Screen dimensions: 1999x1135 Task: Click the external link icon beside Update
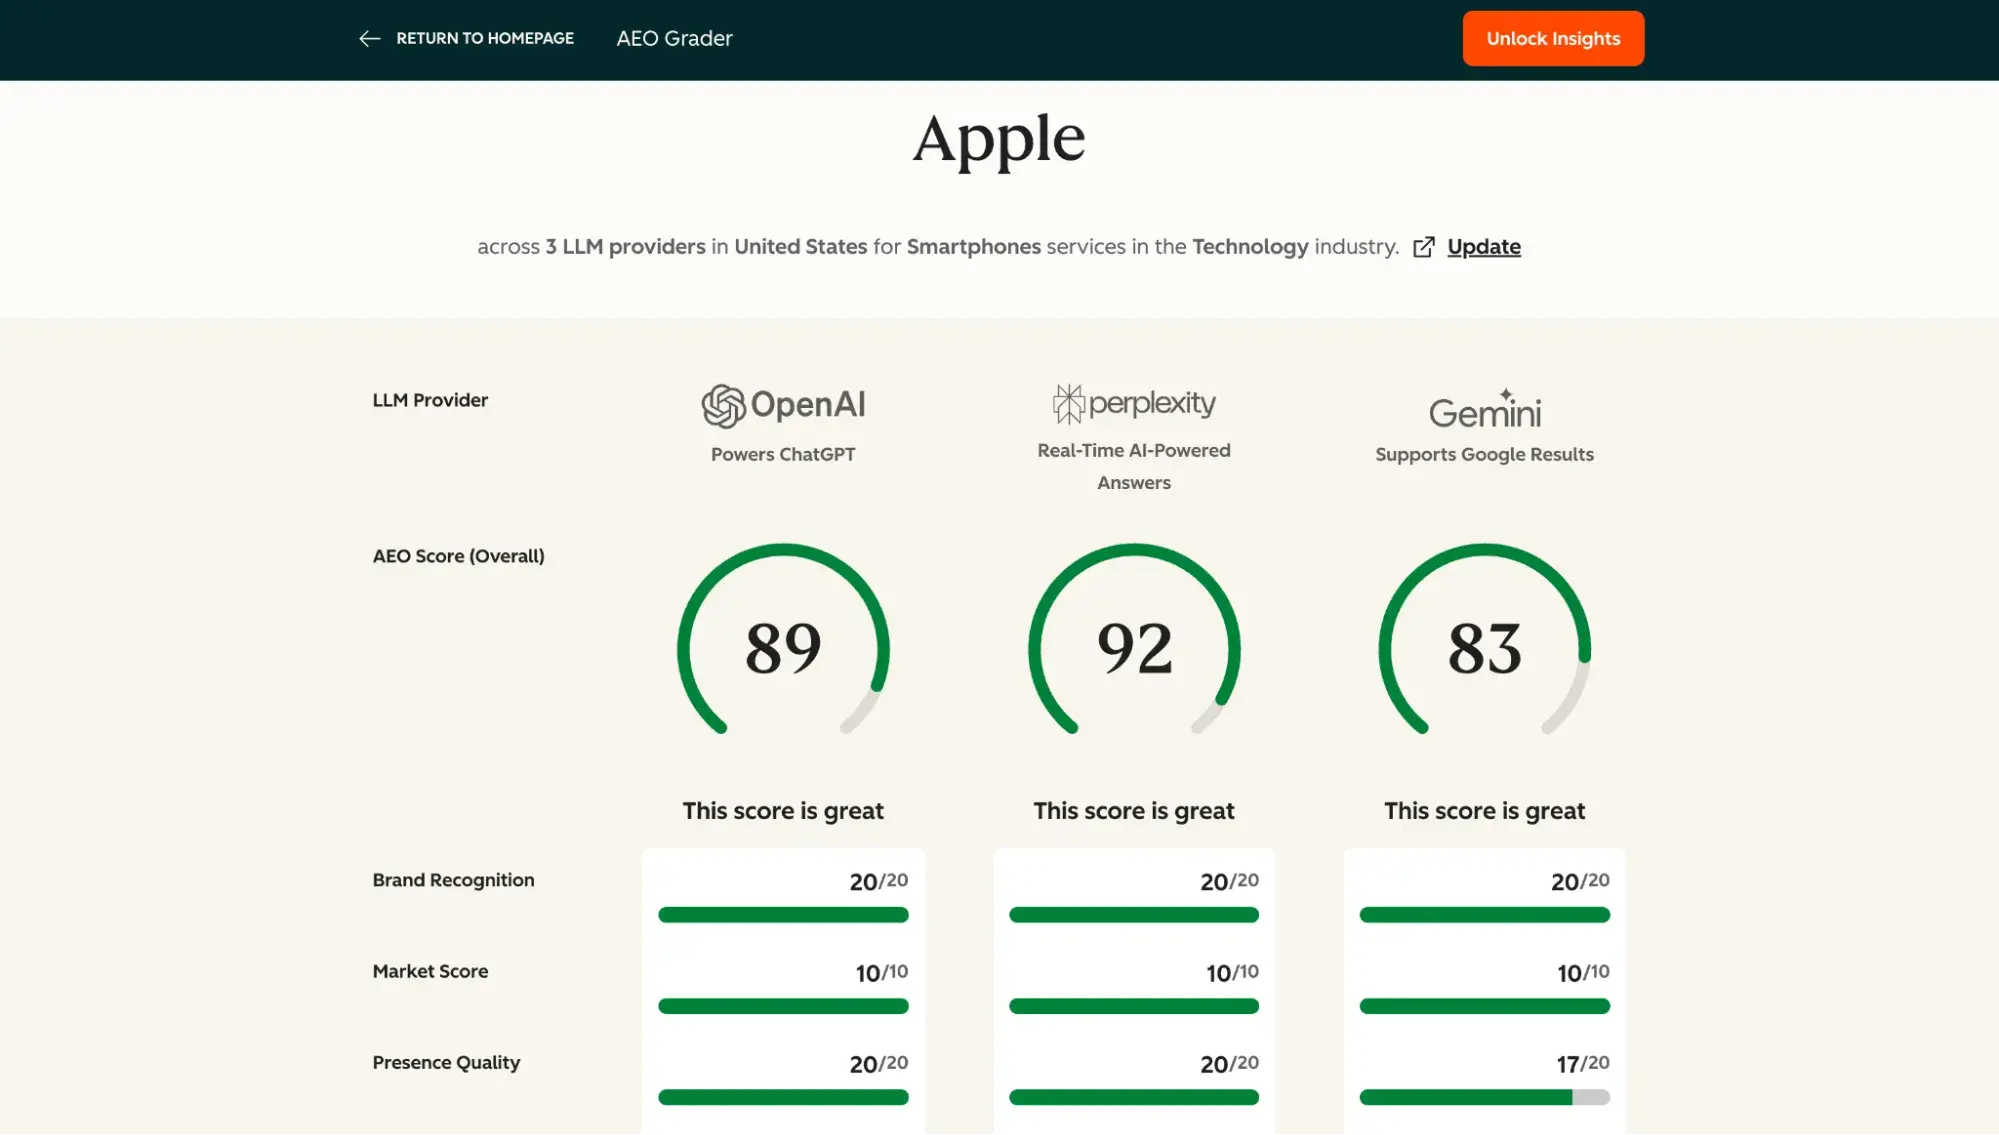click(x=1424, y=247)
